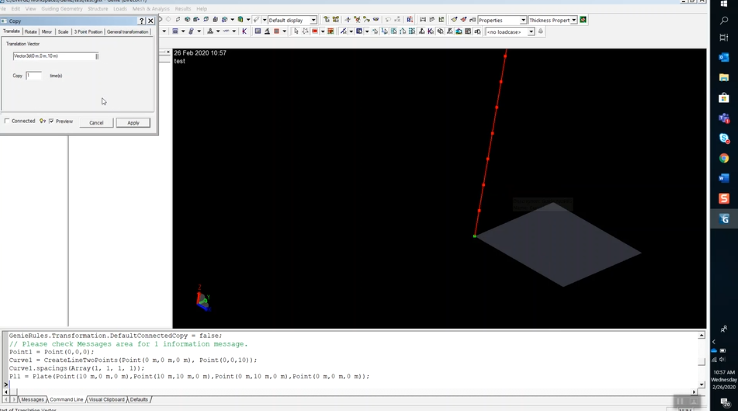738x411 pixels.
Task: Open the Mesh & Analysis menu
Action: pos(151,9)
